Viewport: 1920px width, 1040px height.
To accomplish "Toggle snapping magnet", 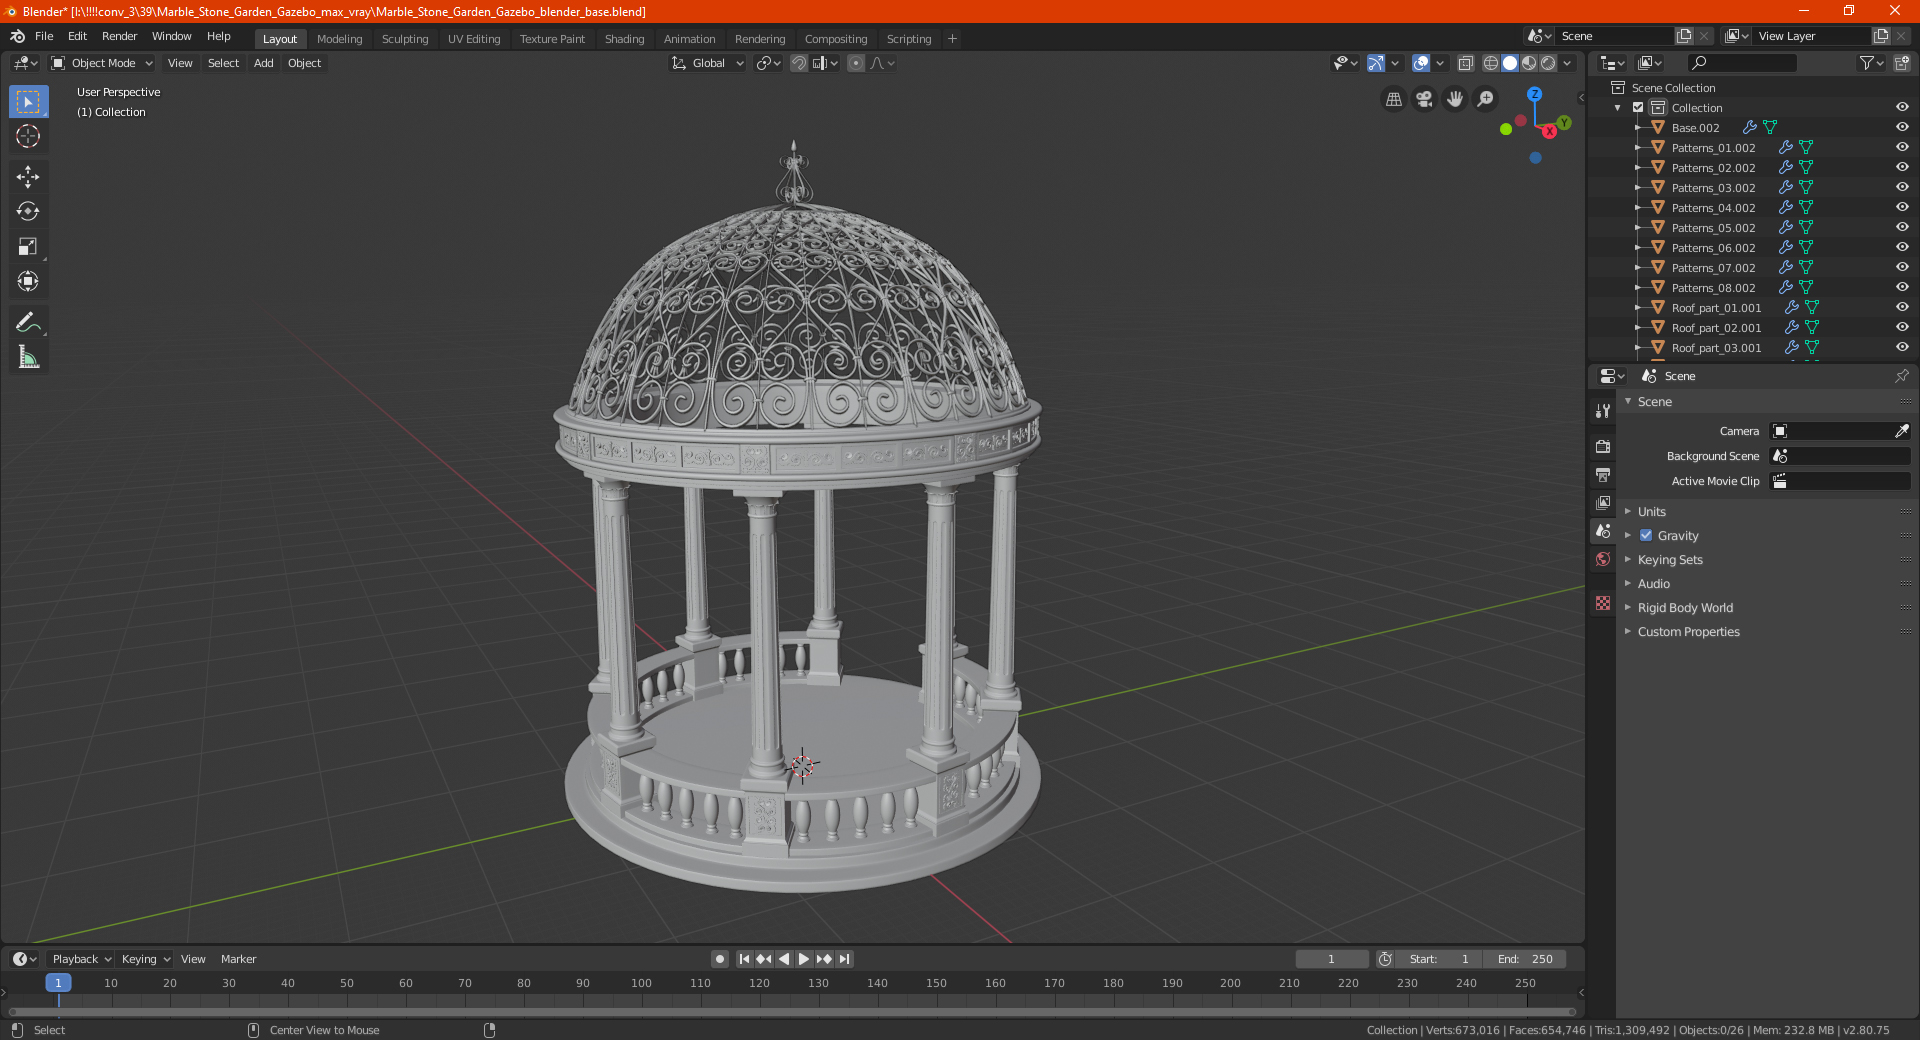I will click(799, 63).
